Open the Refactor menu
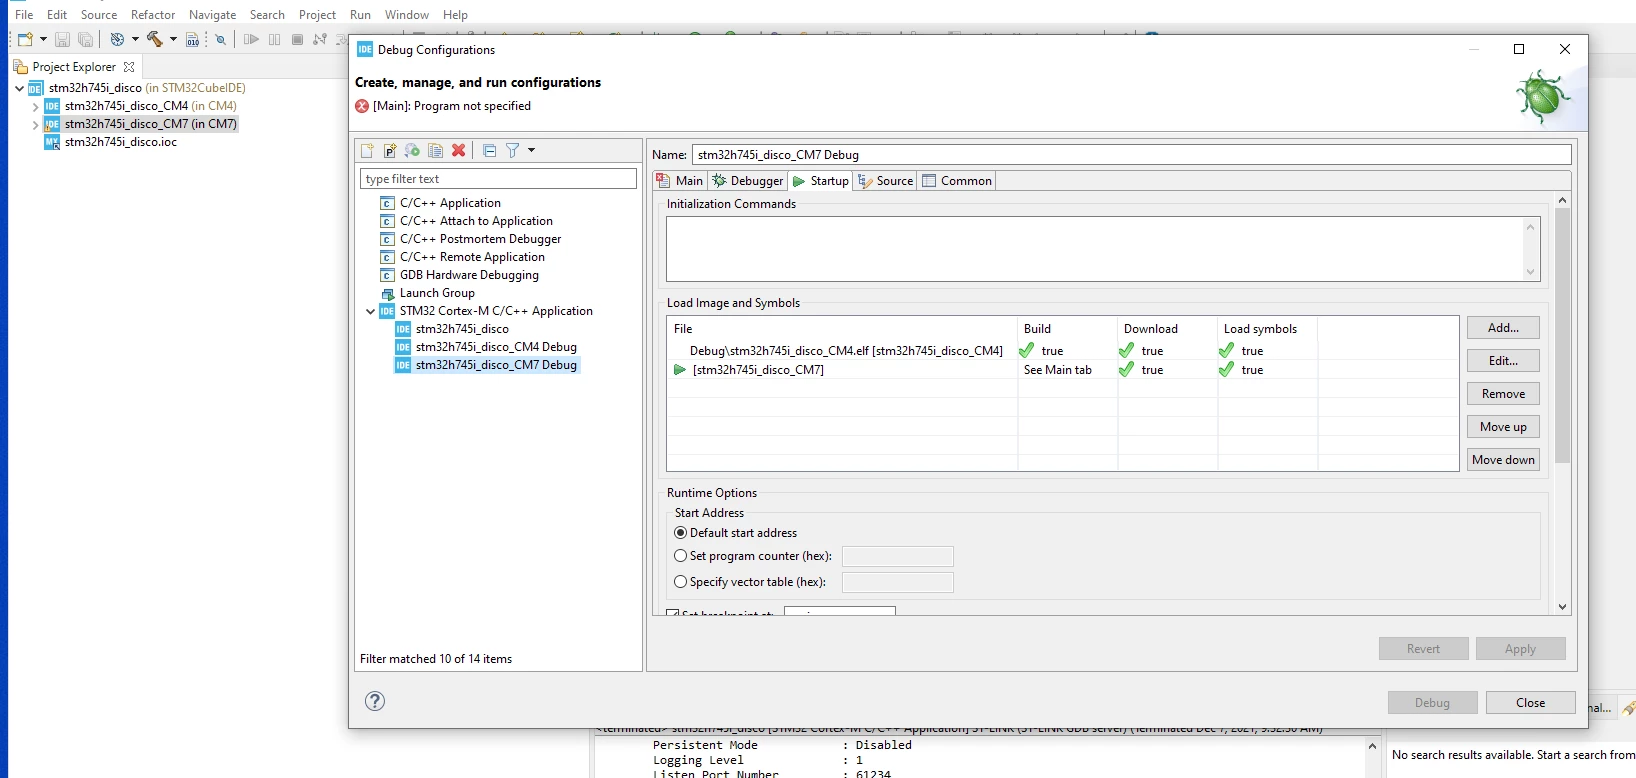This screenshot has height=778, width=1636. [153, 15]
